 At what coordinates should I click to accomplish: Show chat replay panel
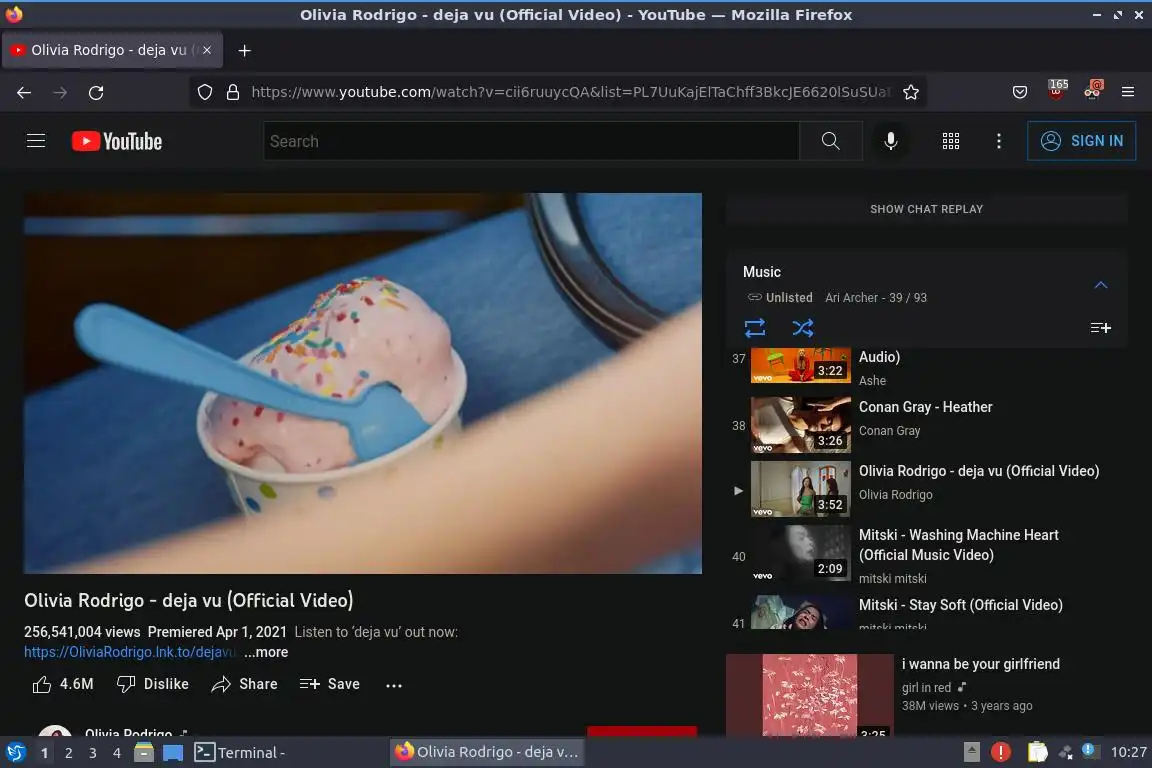pyautogui.click(x=926, y=209)
